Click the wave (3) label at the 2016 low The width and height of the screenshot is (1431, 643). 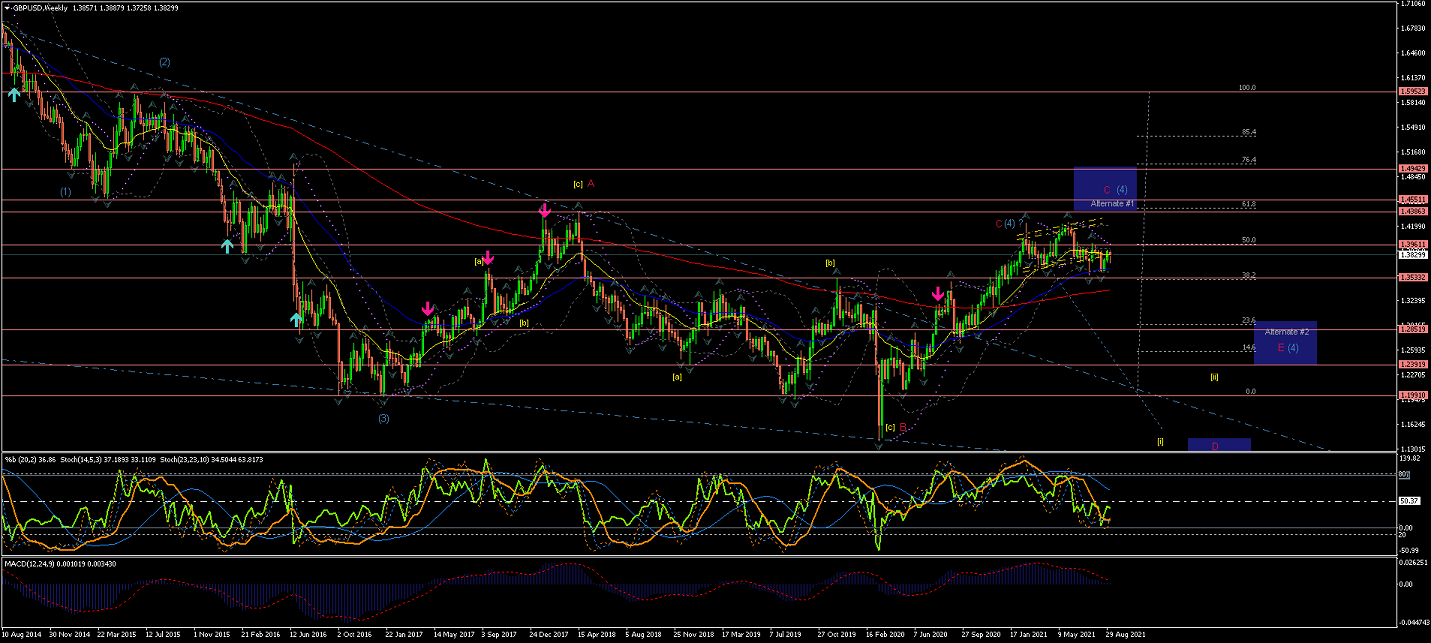point(383,418)
